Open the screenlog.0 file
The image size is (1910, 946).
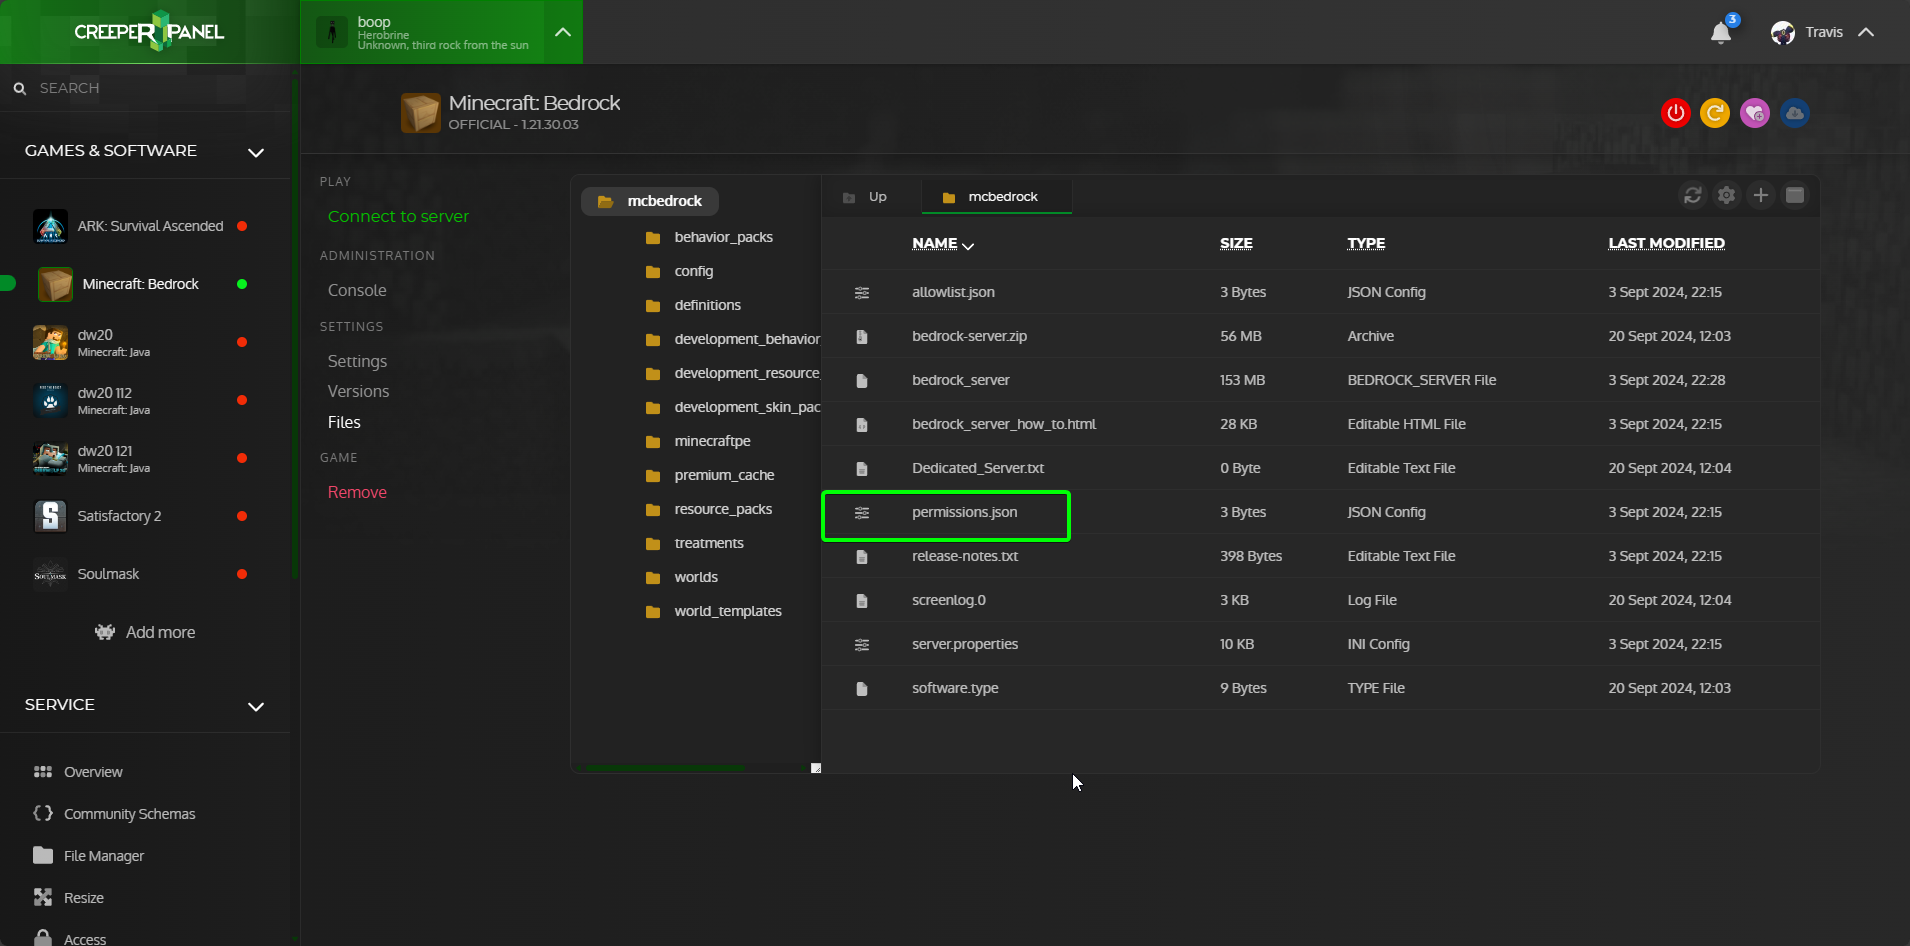pyautogui.click(x=949, y=600)
